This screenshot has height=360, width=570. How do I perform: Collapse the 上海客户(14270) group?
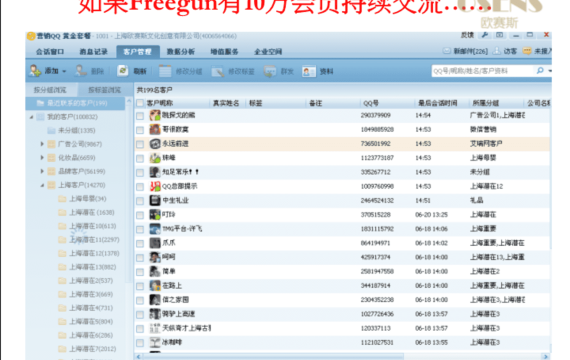tap(42, 185)
